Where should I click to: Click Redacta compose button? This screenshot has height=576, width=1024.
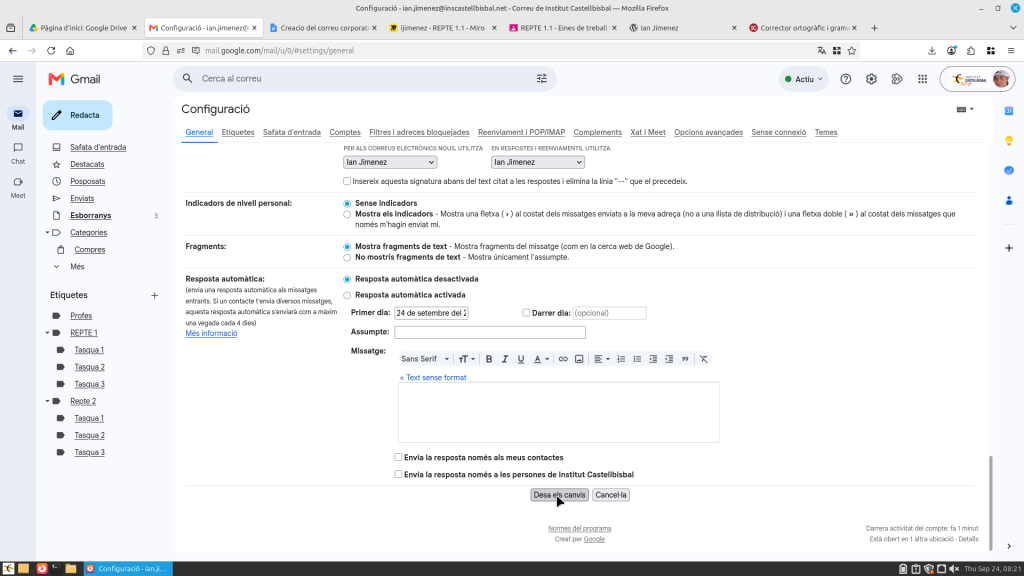pyautogui.click(x=78, y=115)
